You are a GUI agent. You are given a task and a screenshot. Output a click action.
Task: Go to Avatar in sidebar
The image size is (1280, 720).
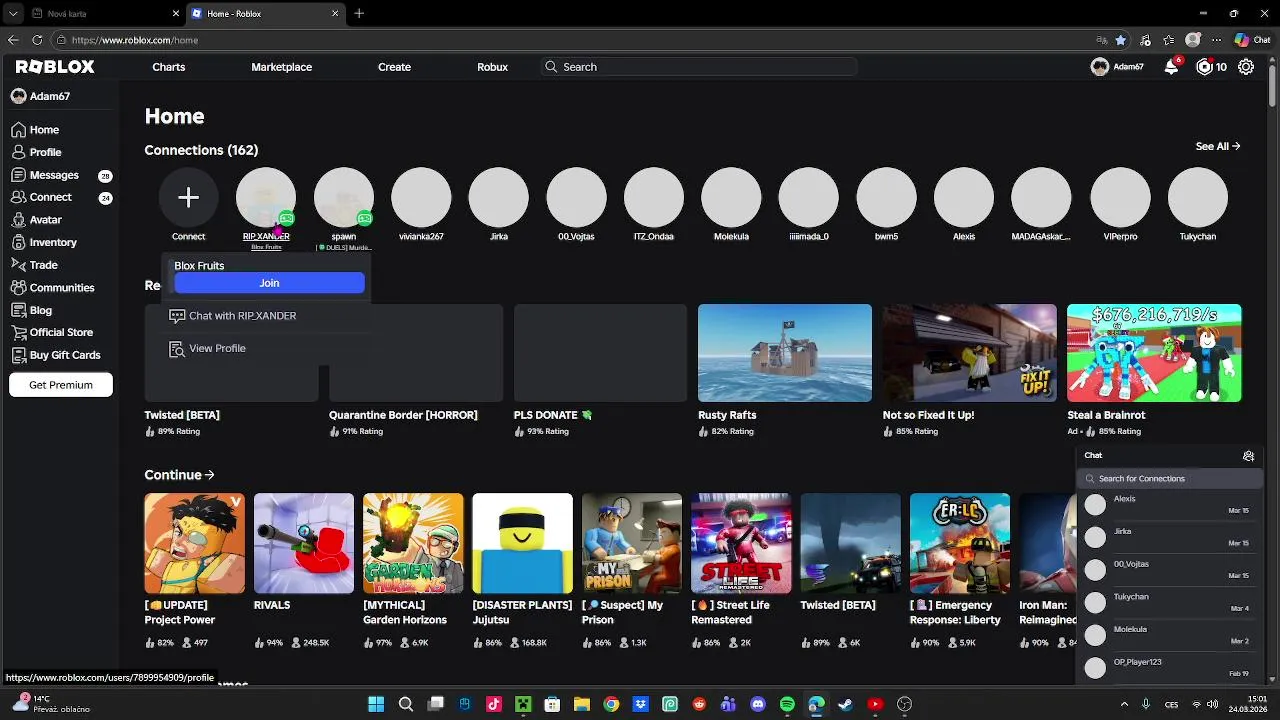coord(45,220)
